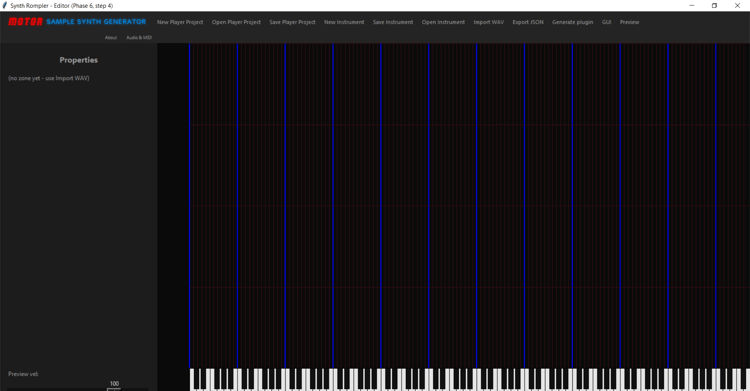Open the GUI editor
The height and width of the screenshot is (391, 750).
point(607,22)
